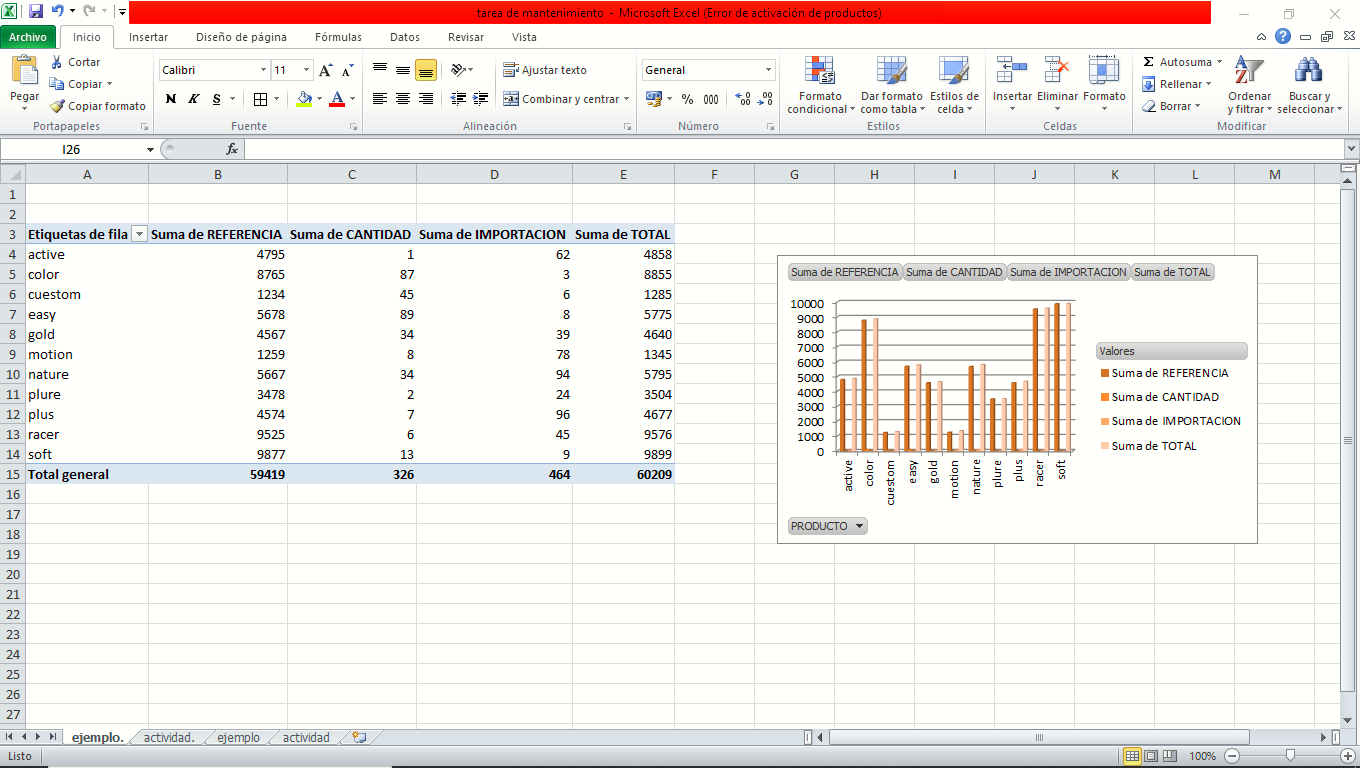Open the font name Calibri dropdown
This screenshot has height=768, width=1360.
tap(264, 70)
